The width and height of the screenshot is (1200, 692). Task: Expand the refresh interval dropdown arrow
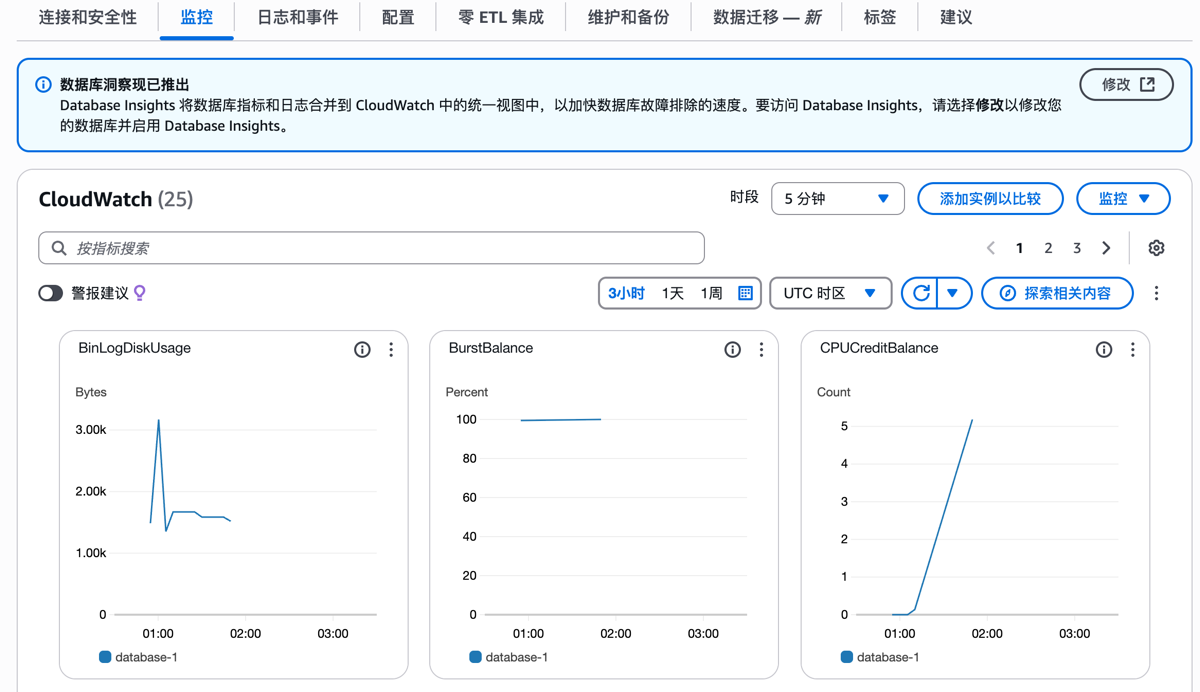coord(953,293)
